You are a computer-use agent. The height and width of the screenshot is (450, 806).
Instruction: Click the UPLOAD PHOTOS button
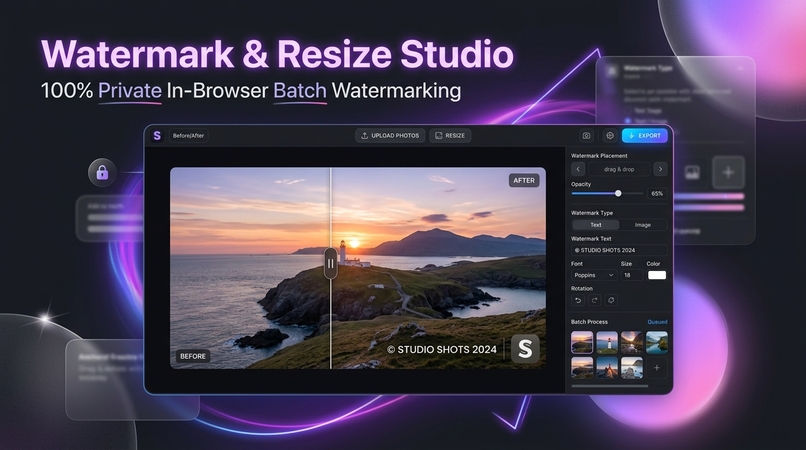[390, 136]
